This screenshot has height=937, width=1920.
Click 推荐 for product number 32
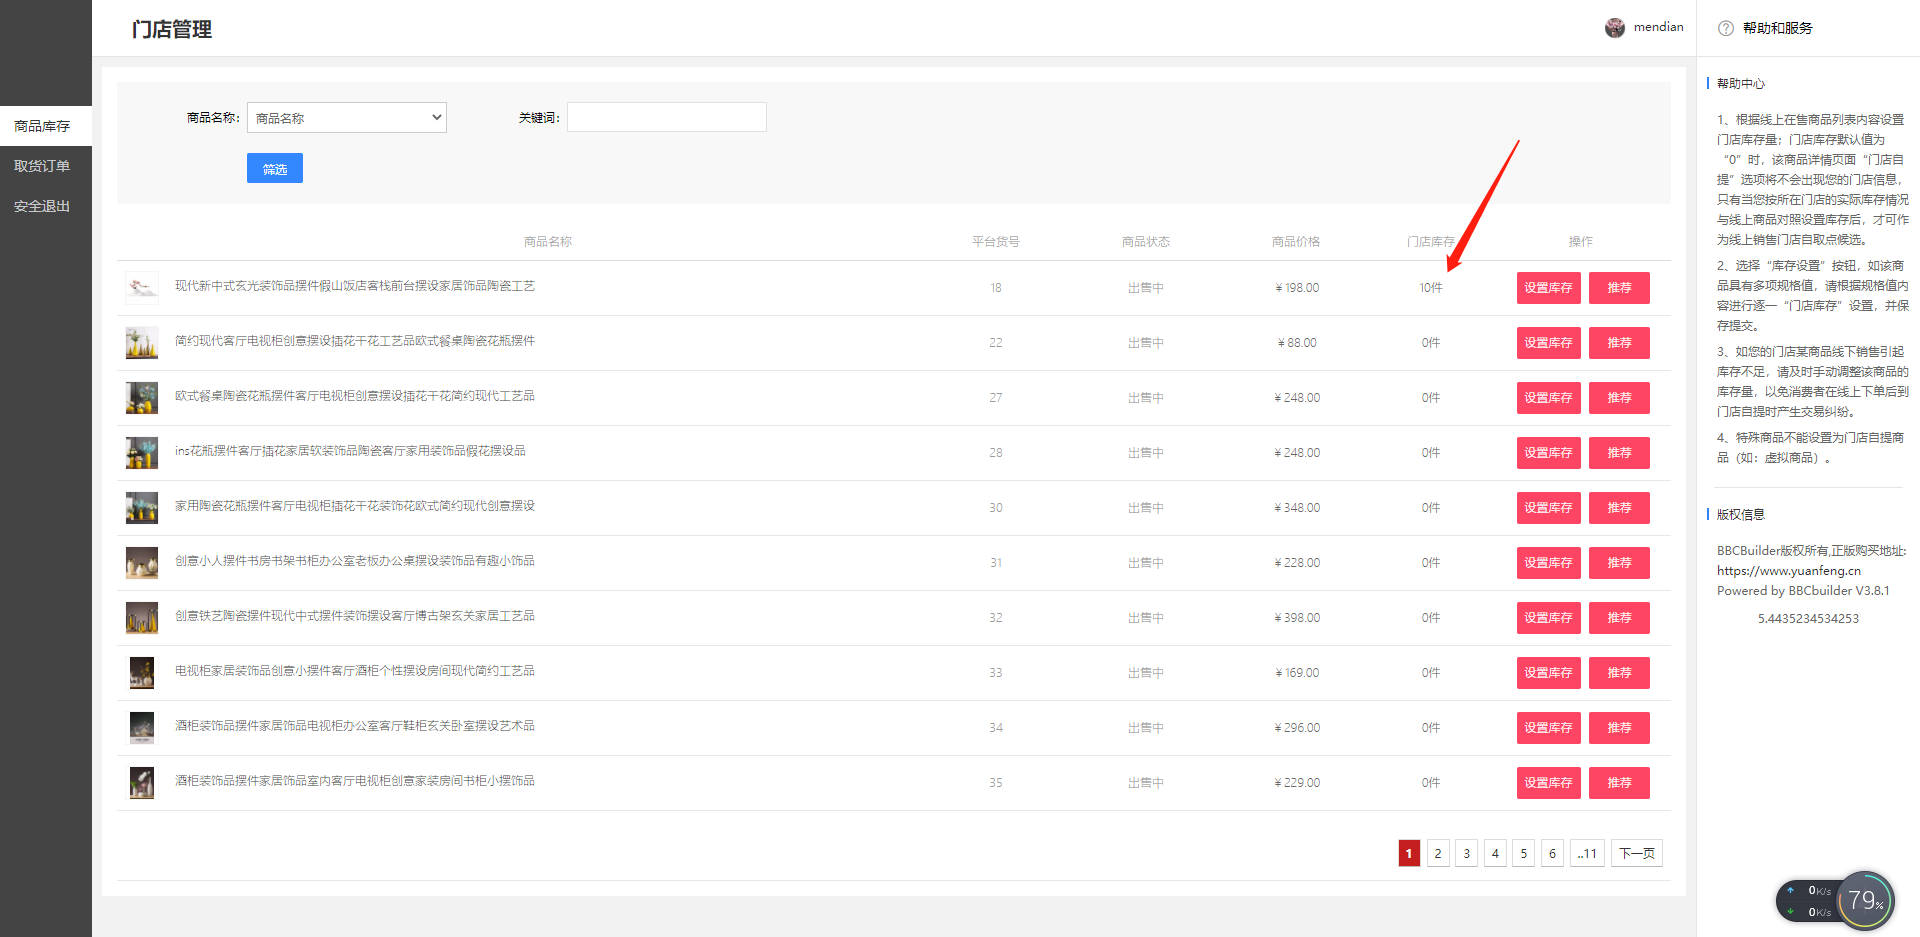(1619, 618)
